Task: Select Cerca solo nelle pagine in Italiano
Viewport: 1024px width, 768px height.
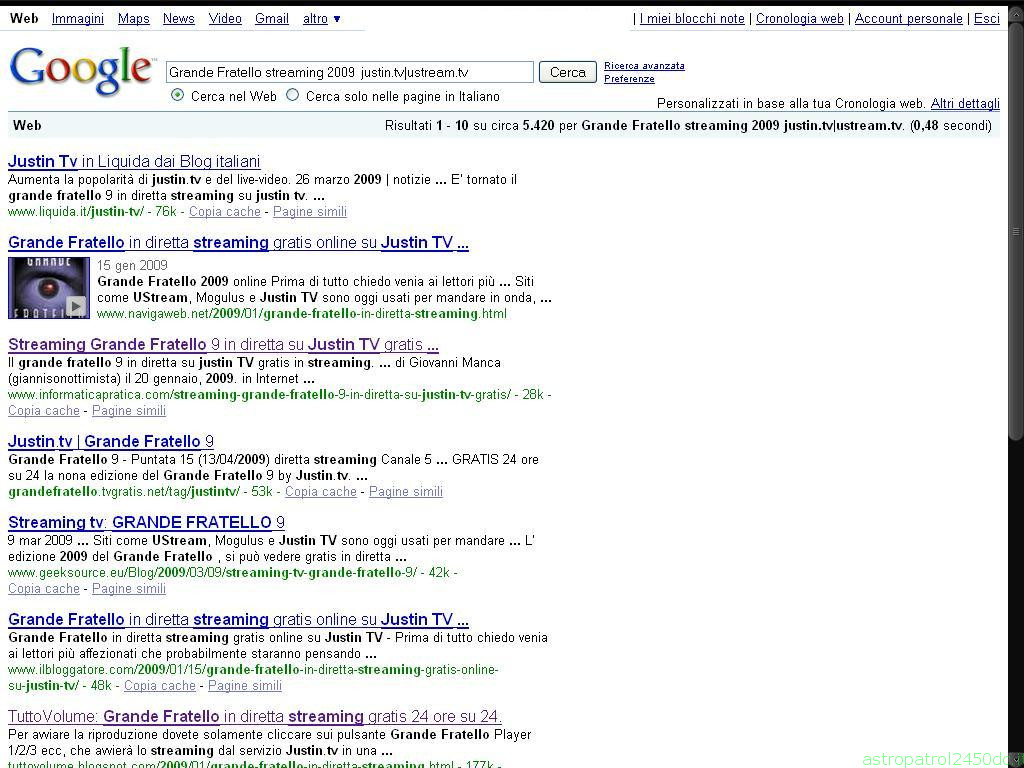Action: (x=293, y=95)
